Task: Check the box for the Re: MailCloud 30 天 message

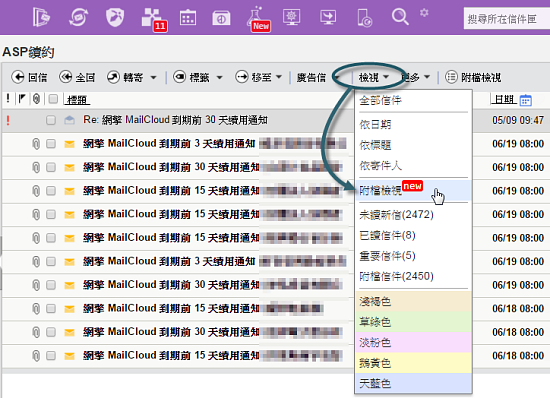Action: click(x=51, y=120)
